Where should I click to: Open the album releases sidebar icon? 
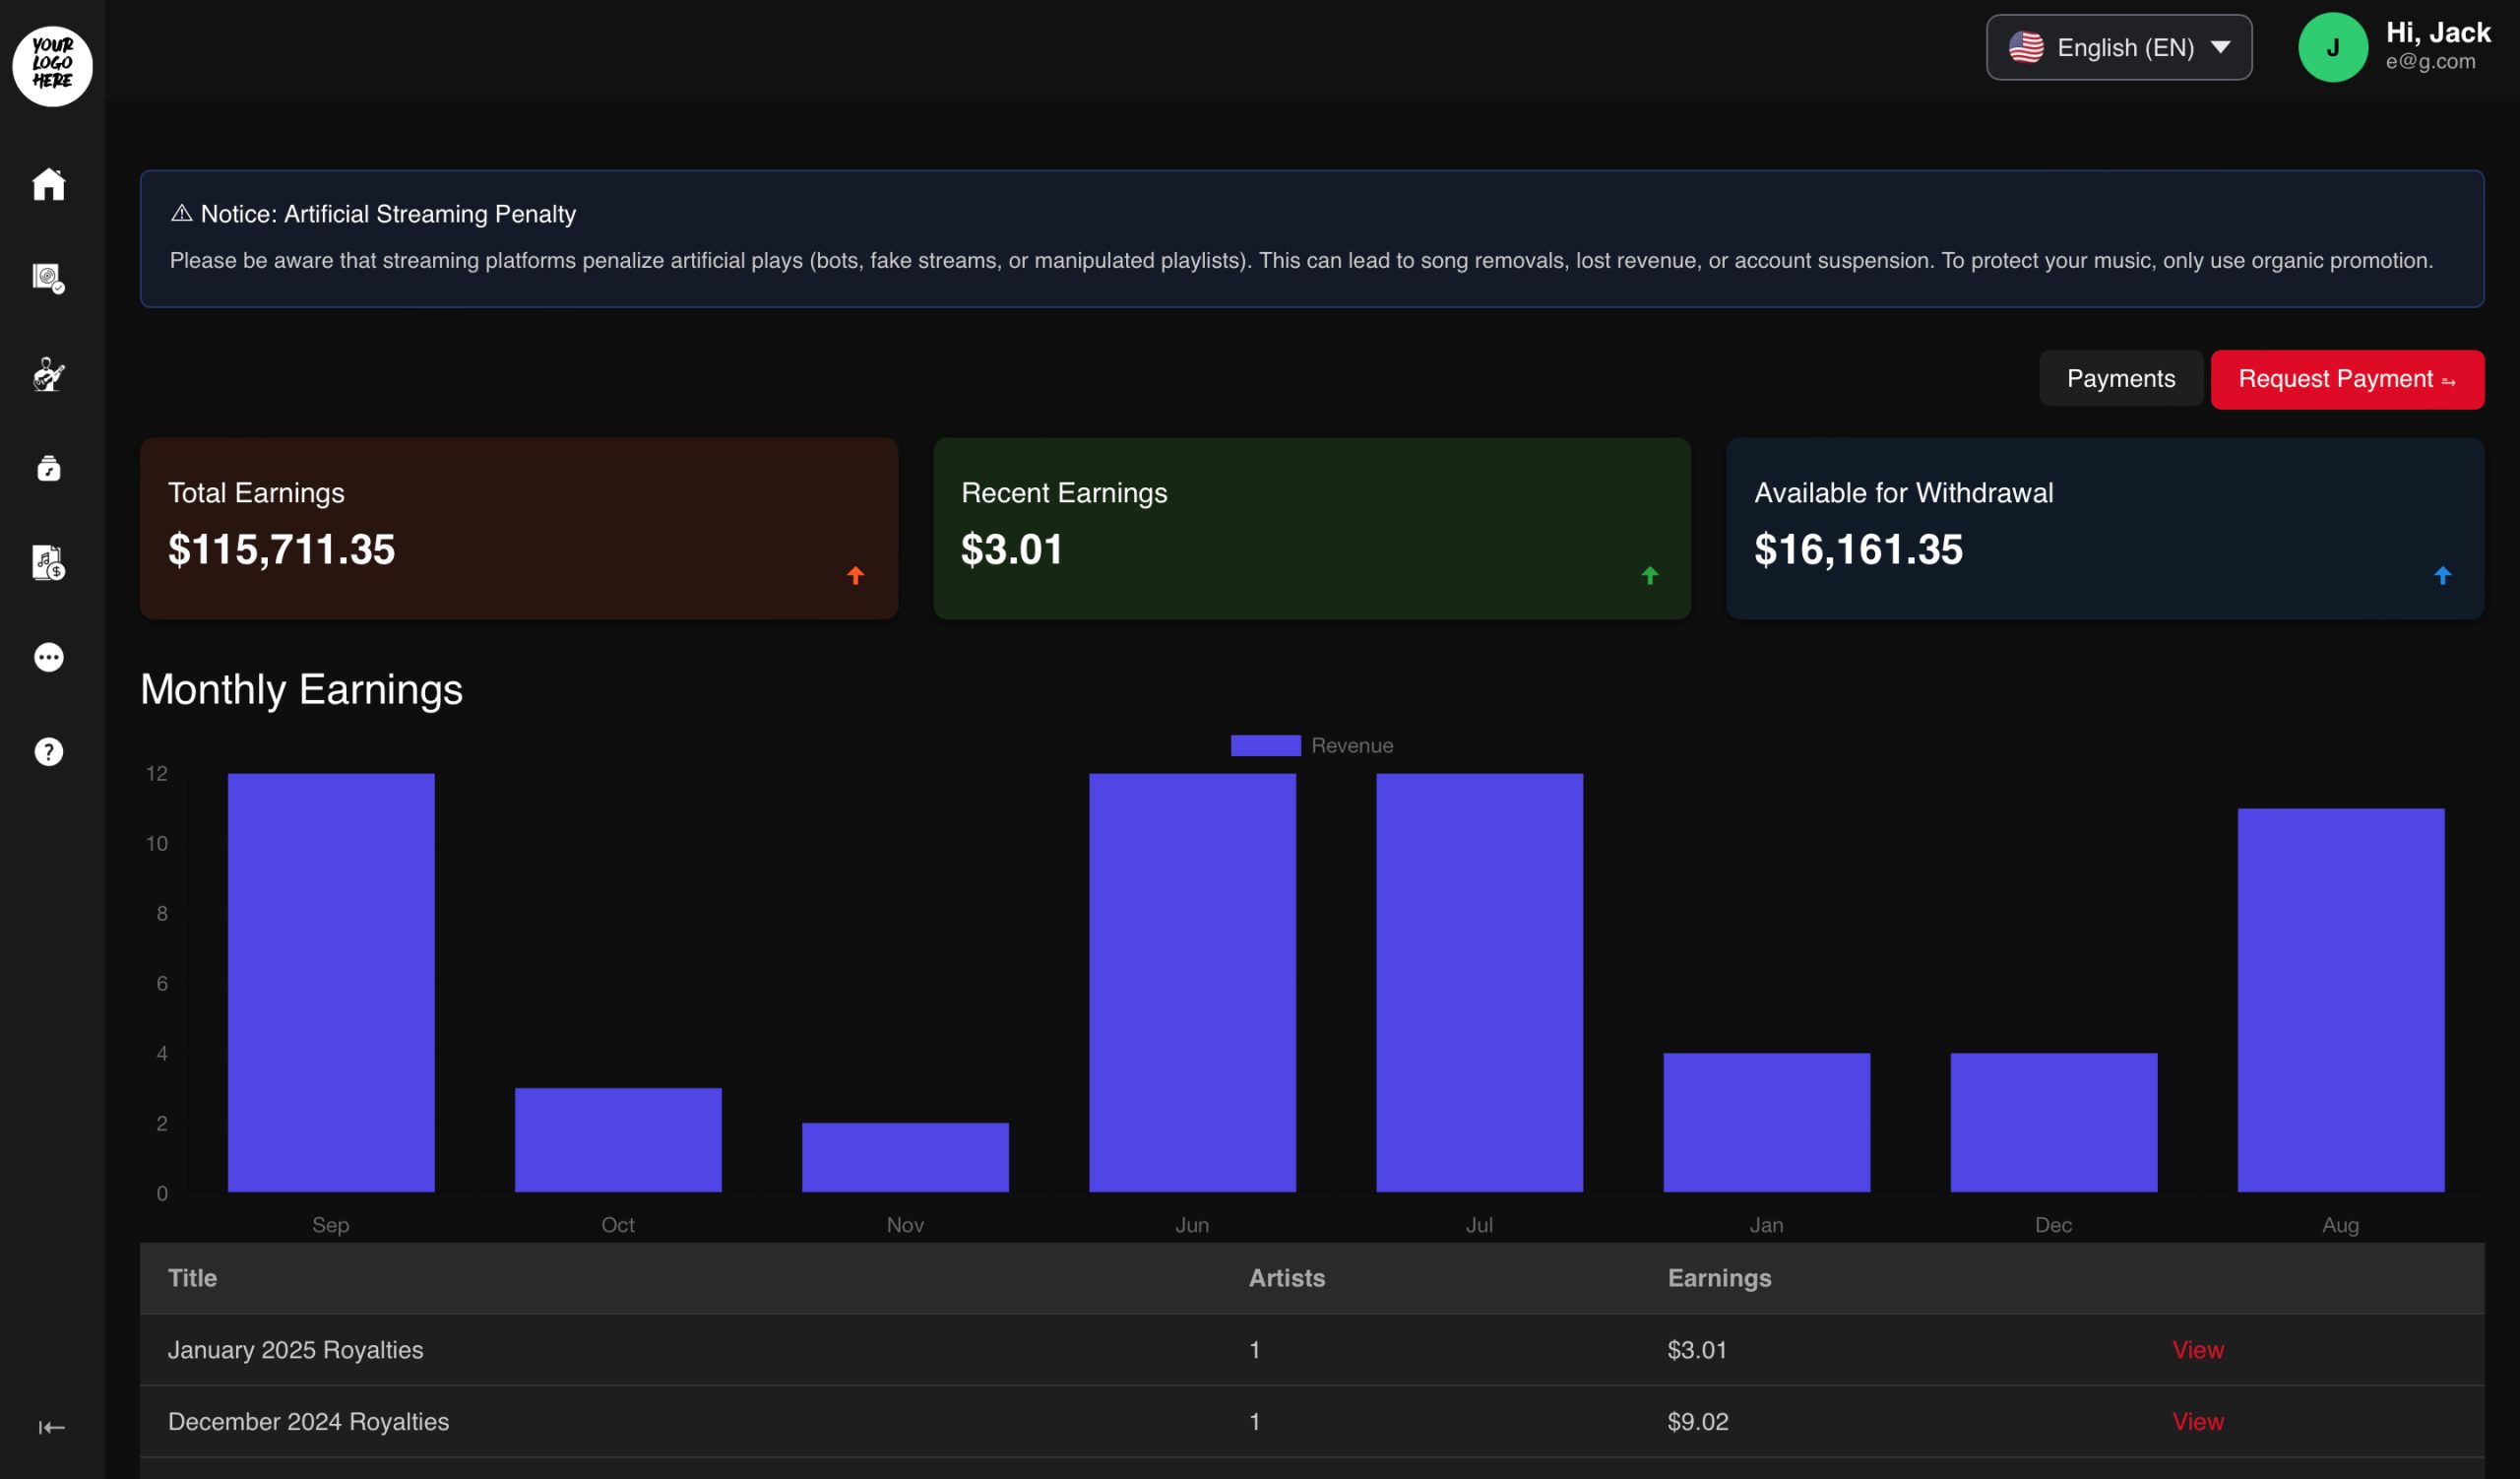(48, 277)
